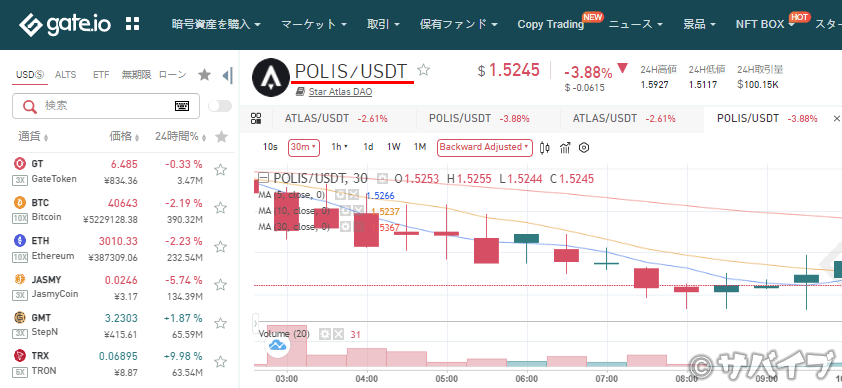Favorite the GT GateToken row star

coord(220,170)
